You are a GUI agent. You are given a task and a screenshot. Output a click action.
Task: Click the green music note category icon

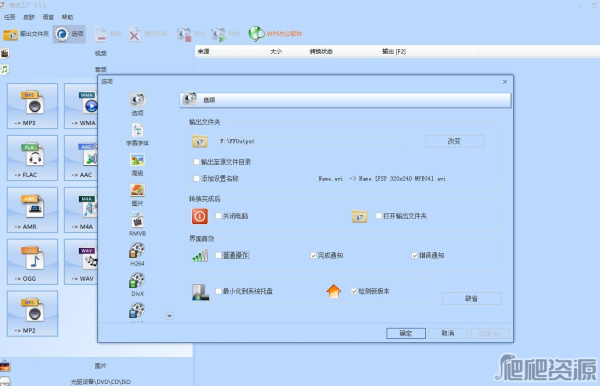(5, 69)
